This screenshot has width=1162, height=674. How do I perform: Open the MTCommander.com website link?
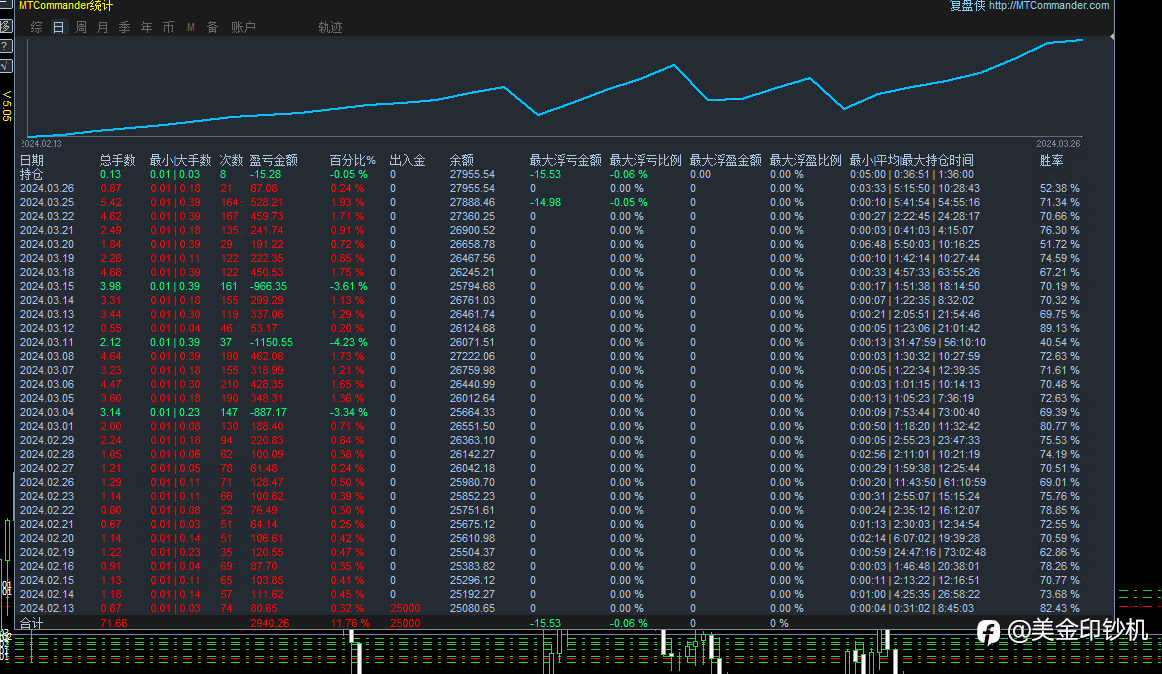tap(1049, 6)
